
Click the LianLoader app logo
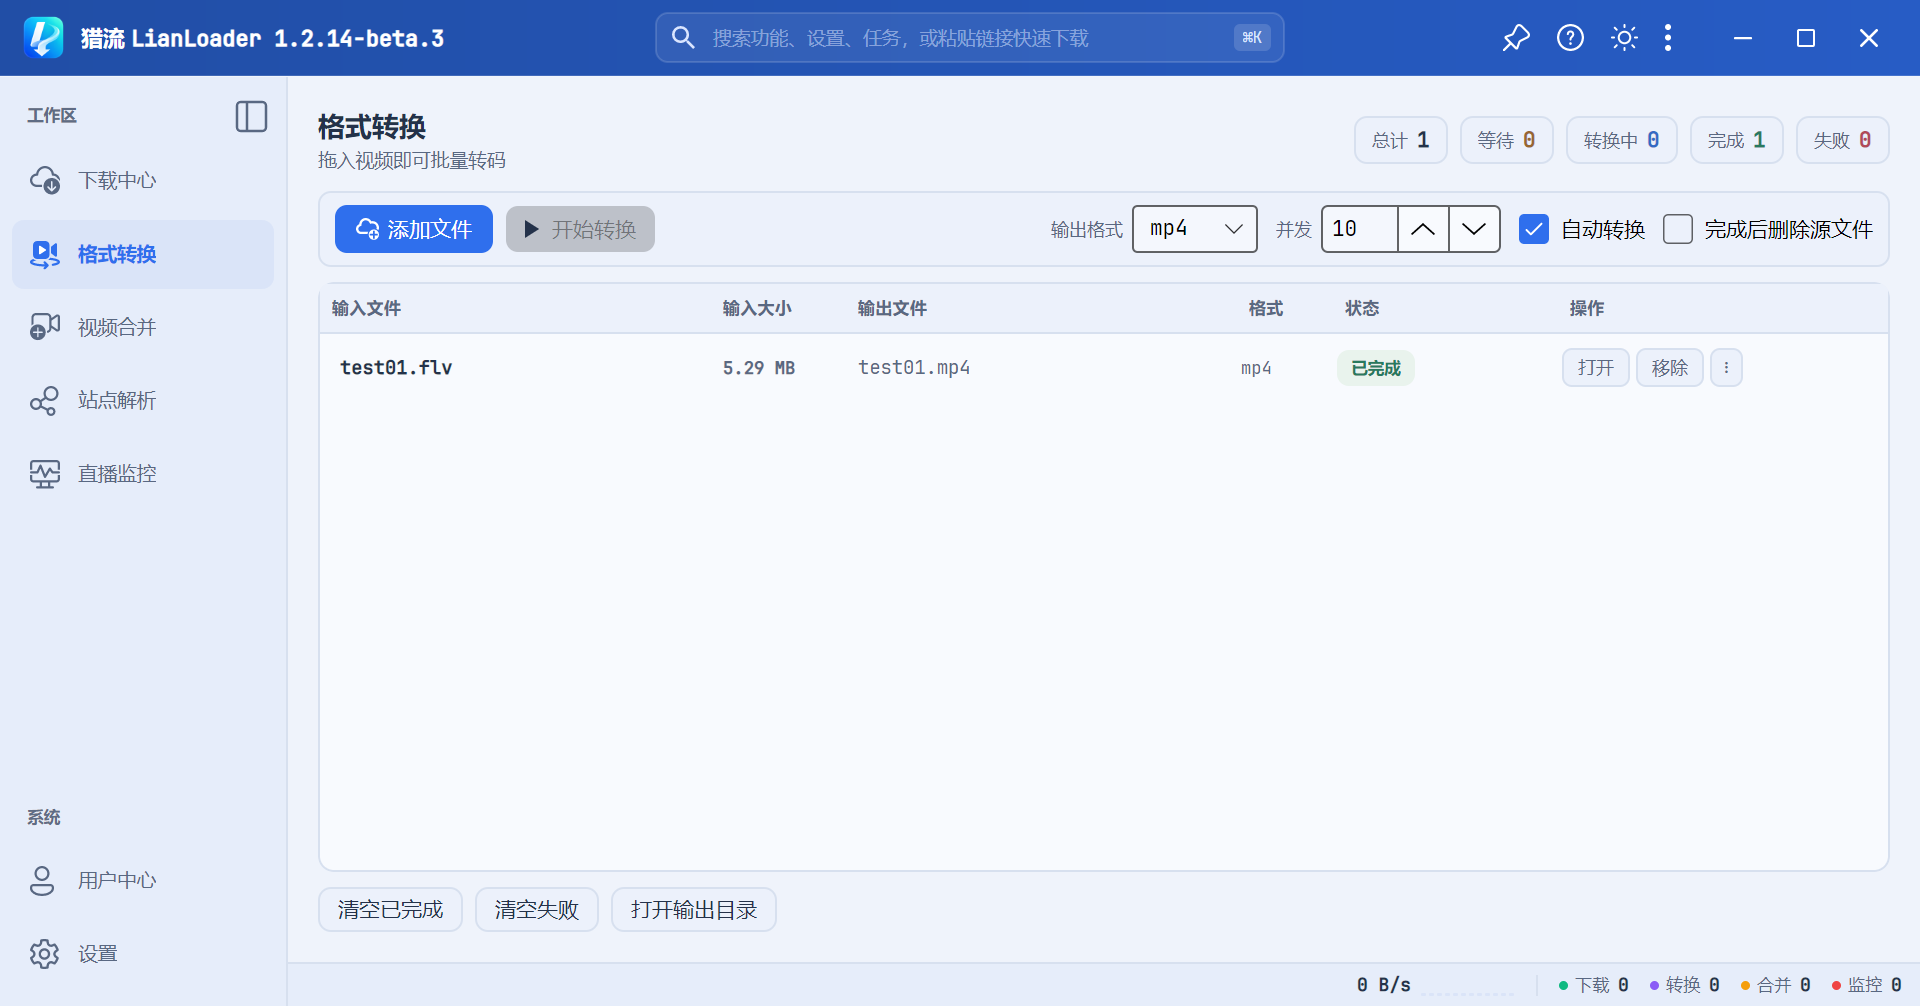44,38
